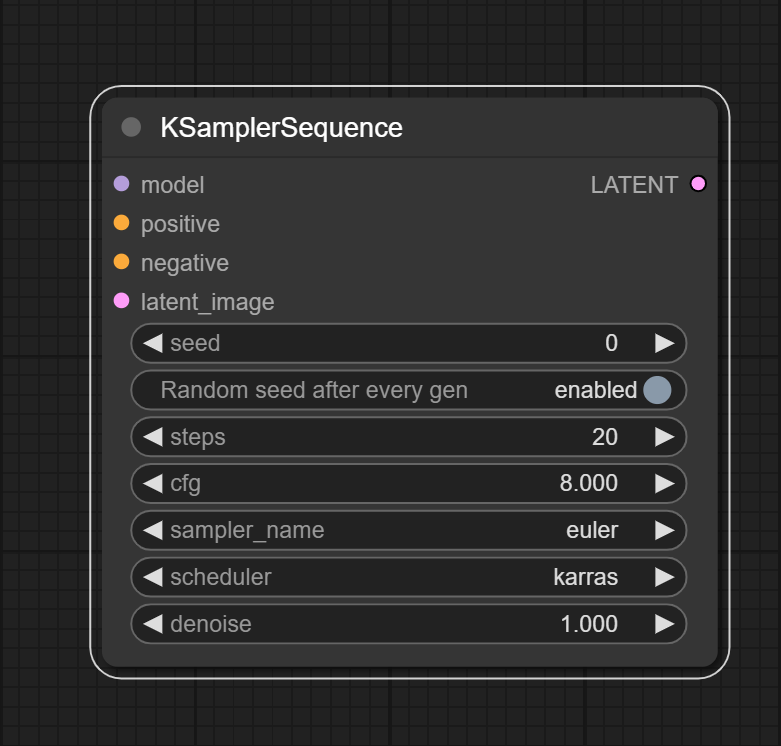Select next sampler_name with right arrow
Screen dimensions: 781x746
664,530
